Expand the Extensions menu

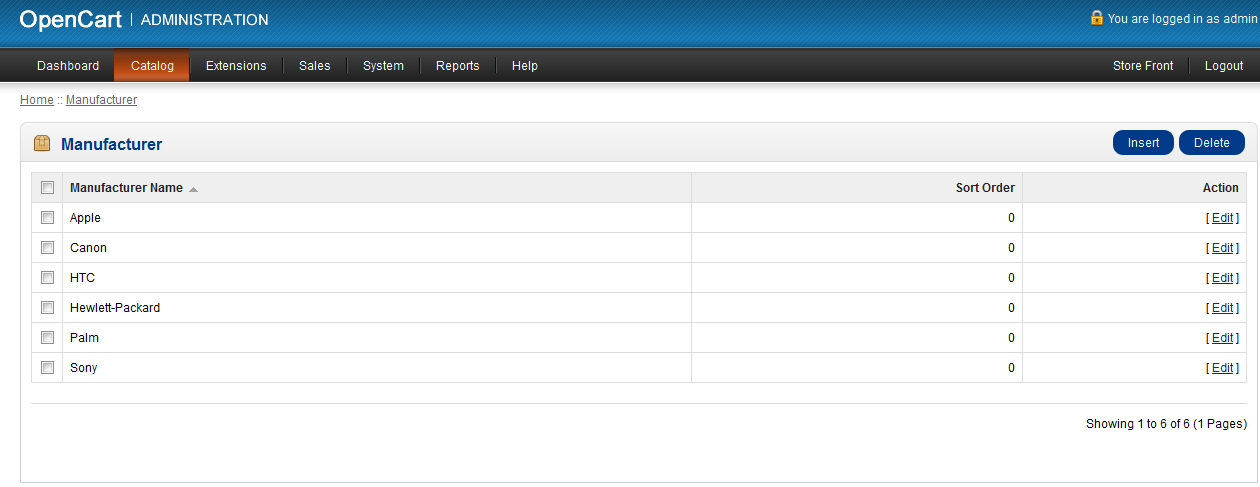236,66
